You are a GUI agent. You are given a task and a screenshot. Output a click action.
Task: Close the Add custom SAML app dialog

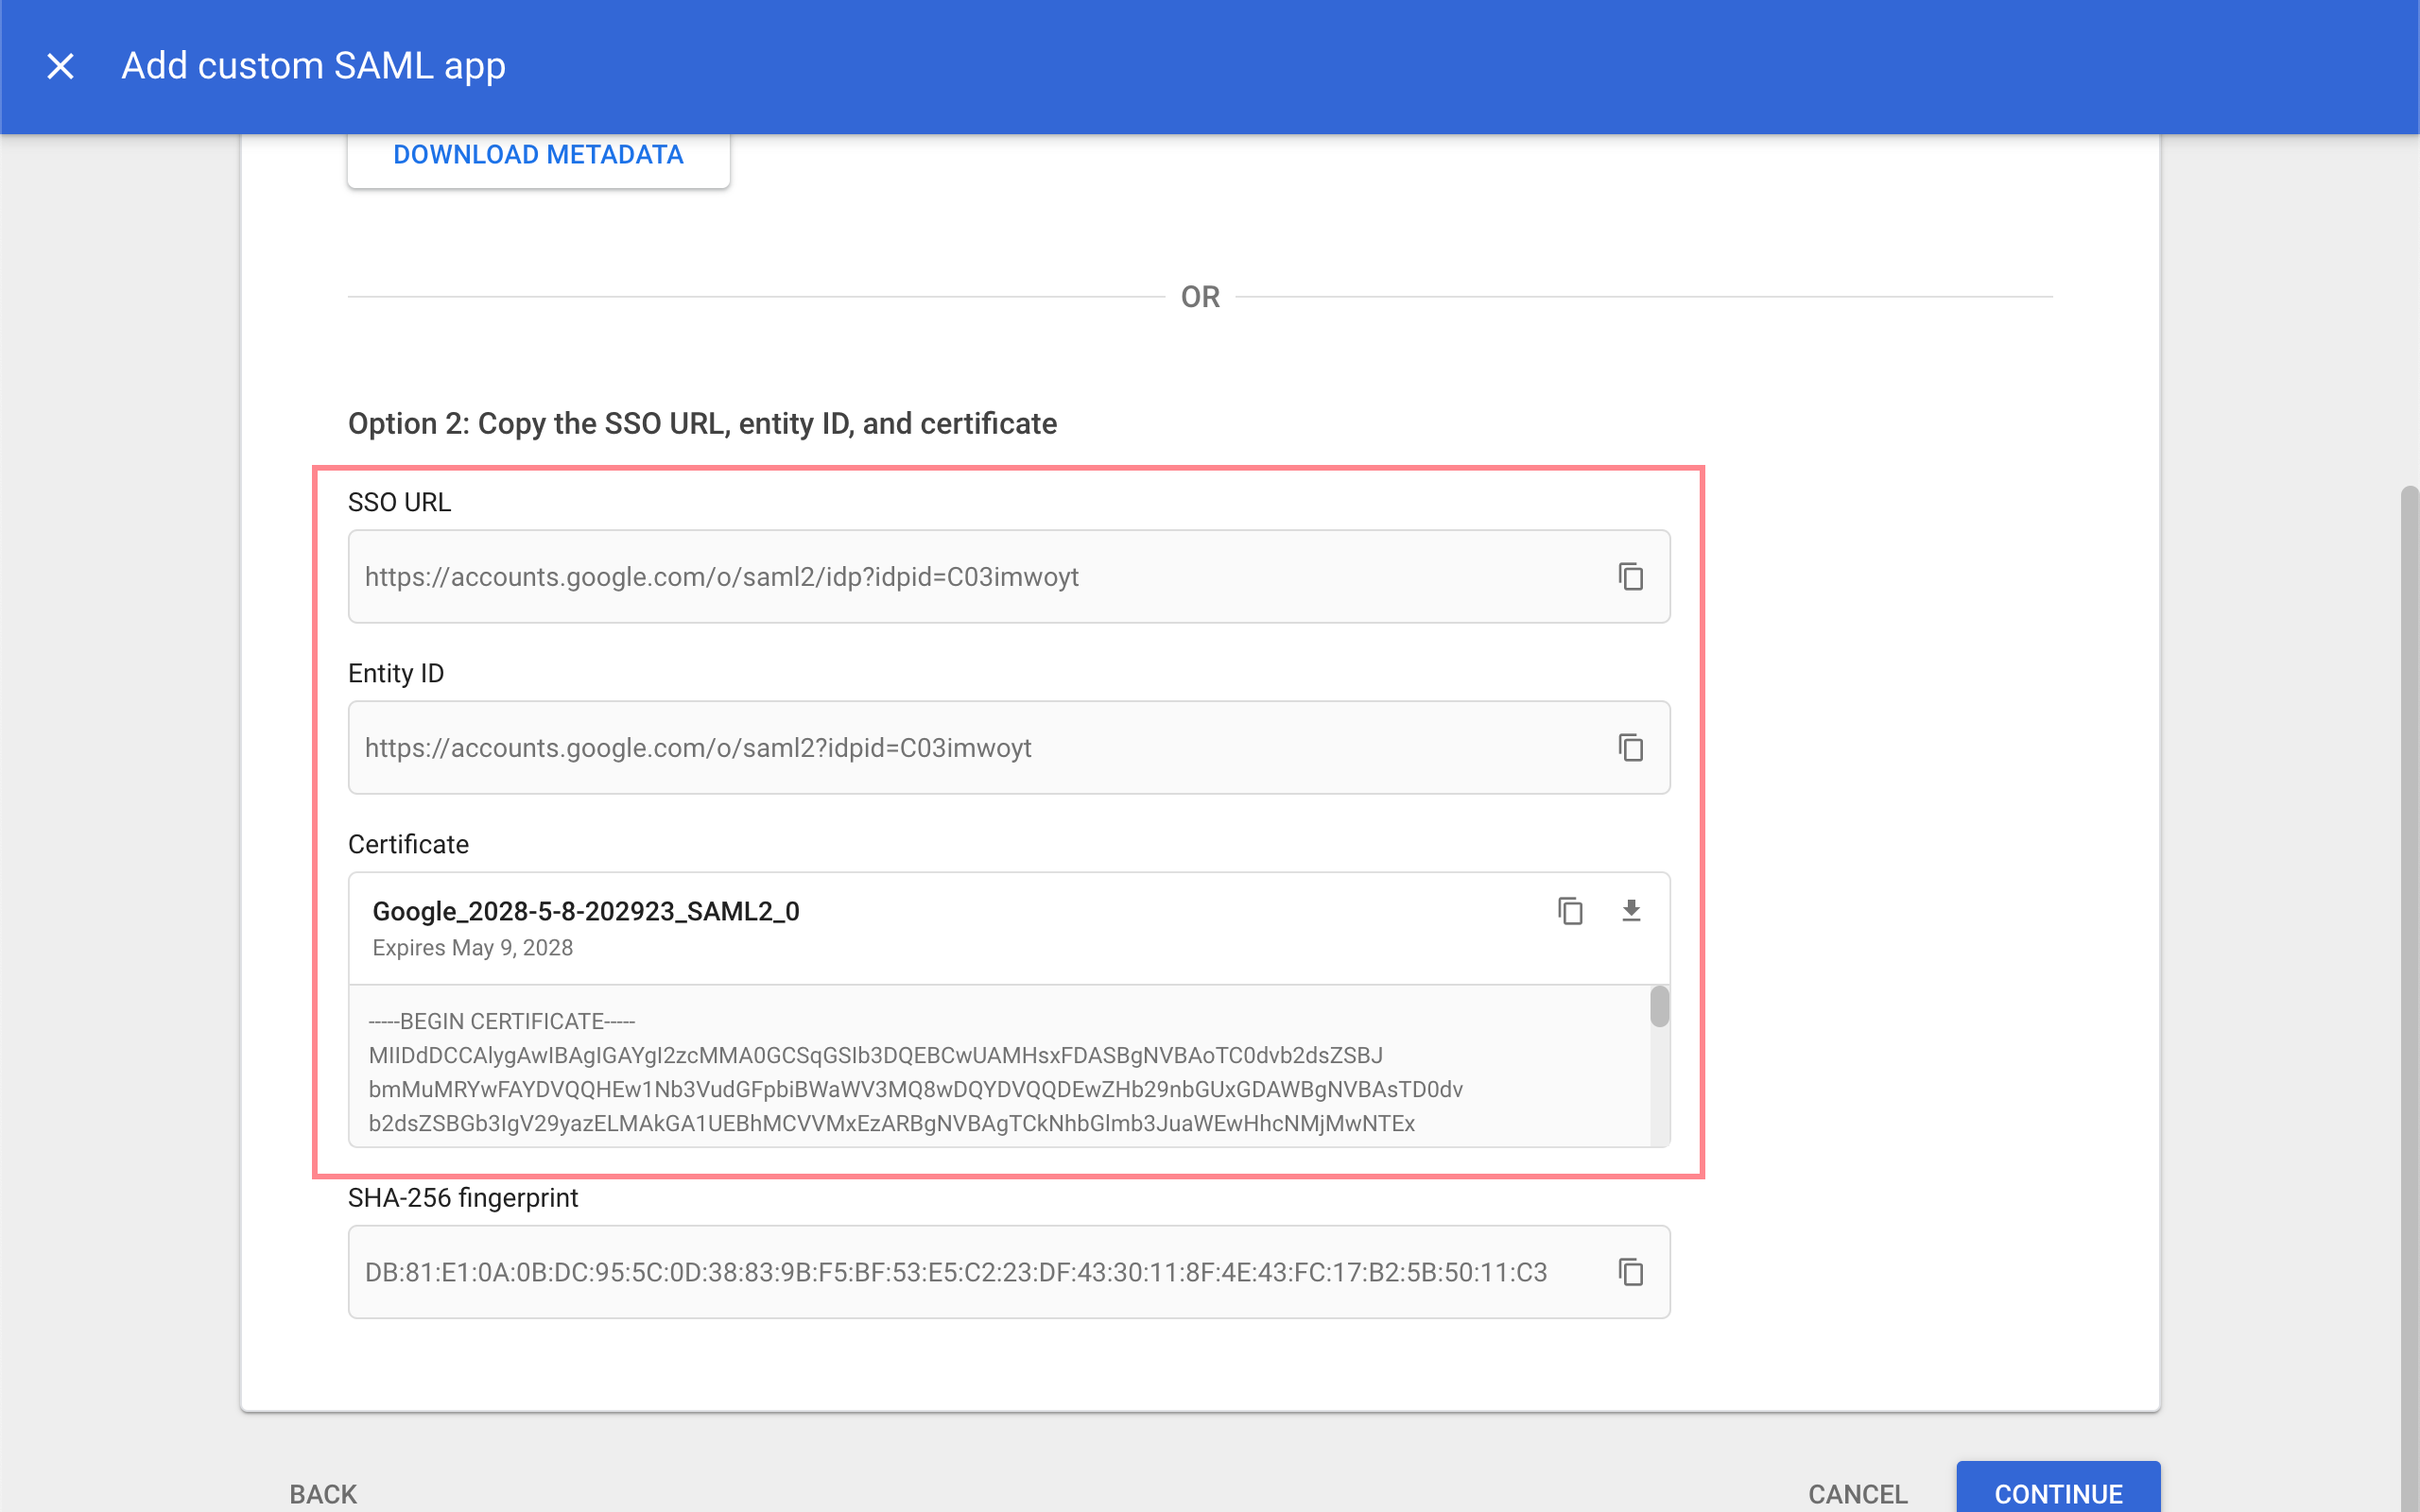click(x=61, y=66)
